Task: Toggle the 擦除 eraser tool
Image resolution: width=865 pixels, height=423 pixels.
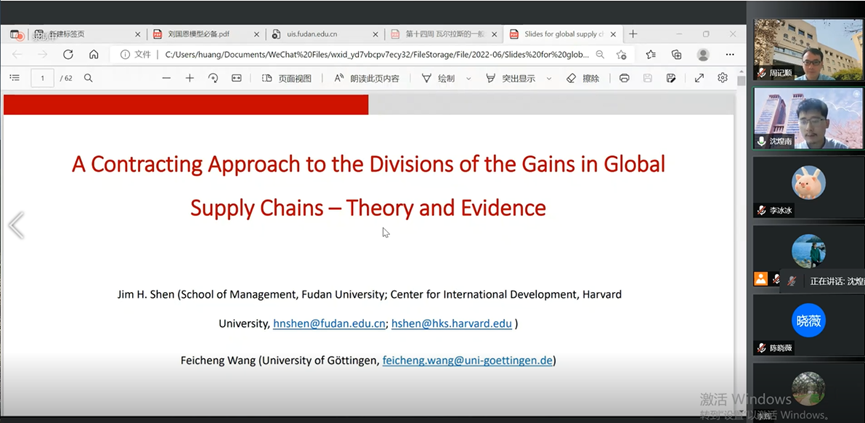Action: [x=585, y=78]
